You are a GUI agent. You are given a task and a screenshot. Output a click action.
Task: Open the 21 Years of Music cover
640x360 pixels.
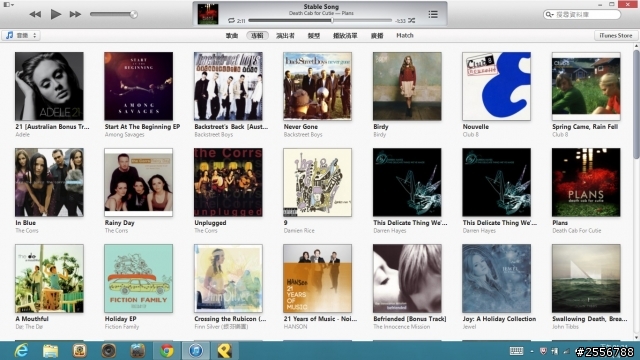318,278
